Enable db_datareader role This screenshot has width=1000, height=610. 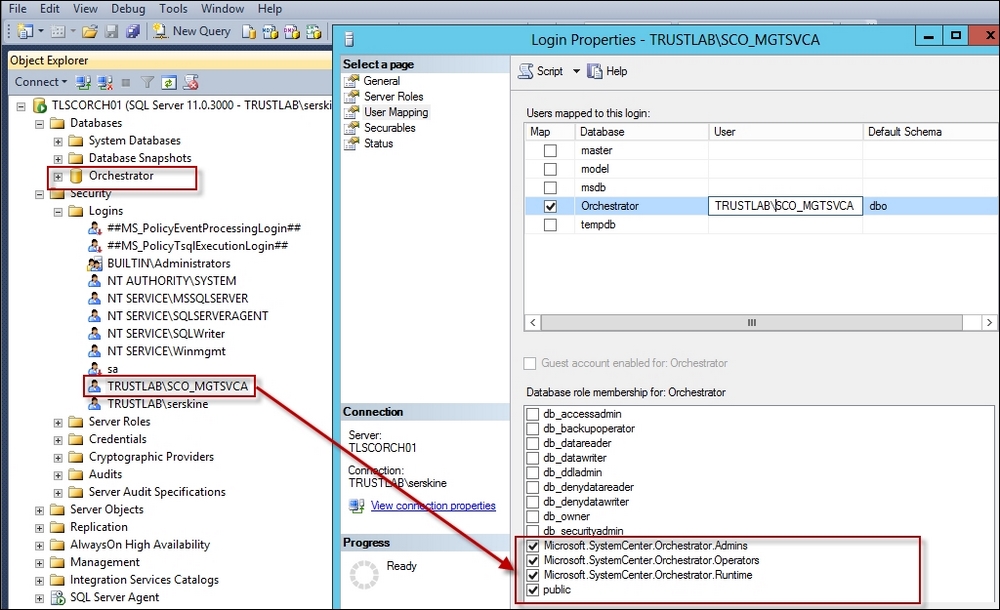533,443
